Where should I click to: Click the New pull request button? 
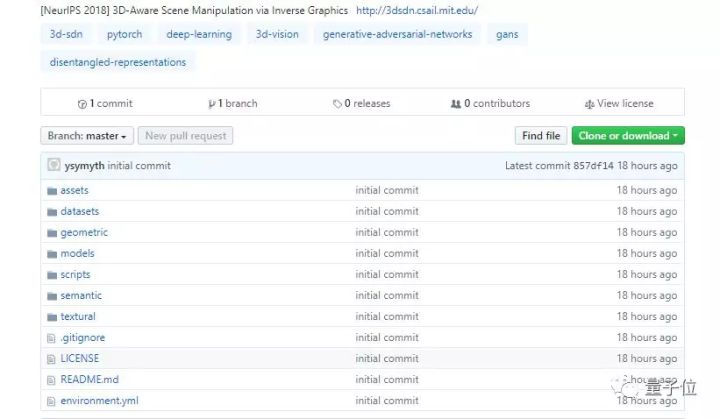point(186,136)
